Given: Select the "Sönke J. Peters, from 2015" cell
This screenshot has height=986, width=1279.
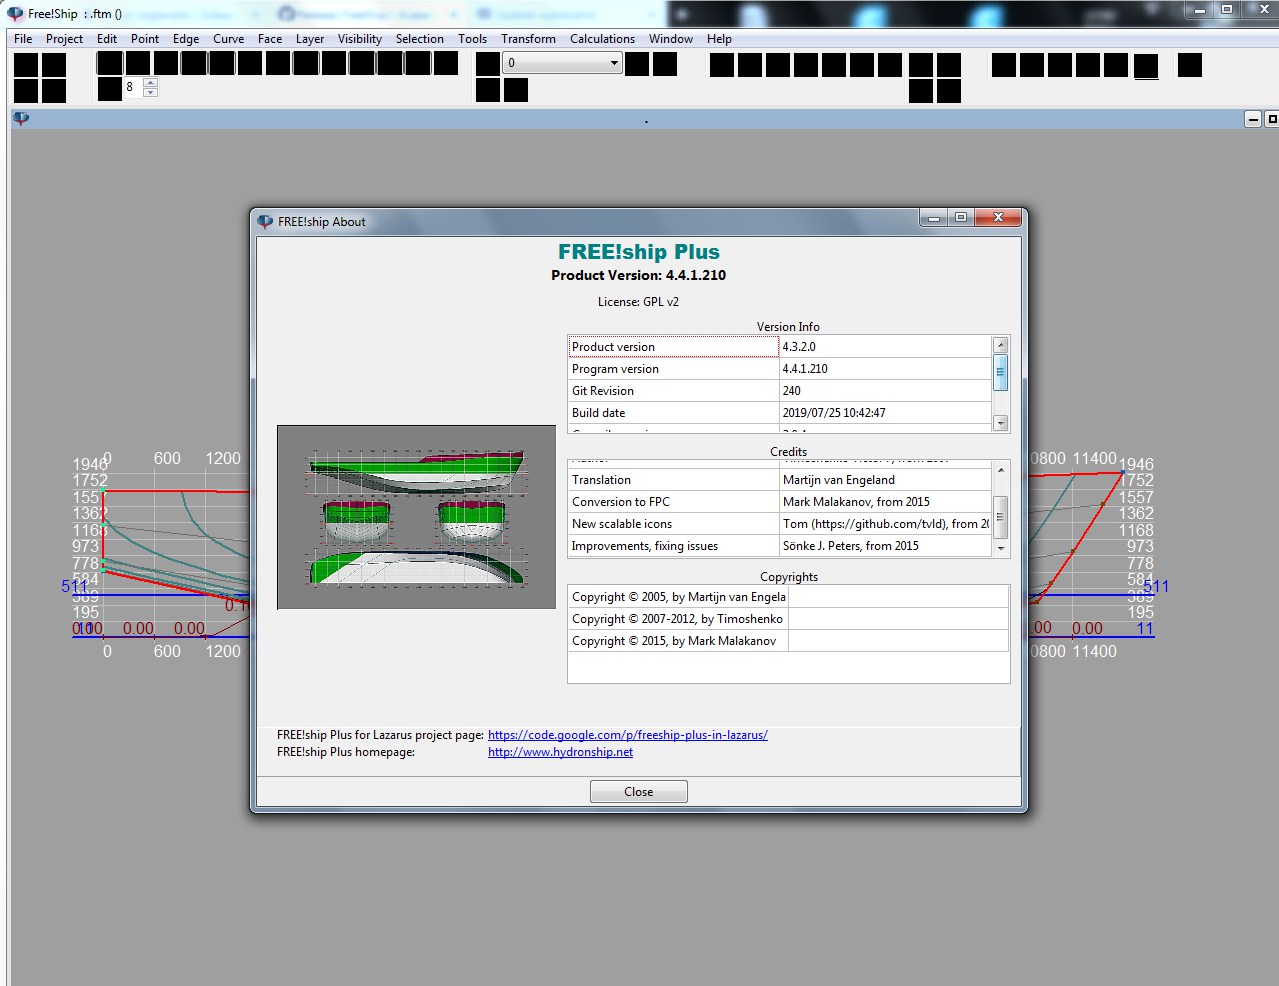Looking at the screenshot, I should tap(886, 546).
